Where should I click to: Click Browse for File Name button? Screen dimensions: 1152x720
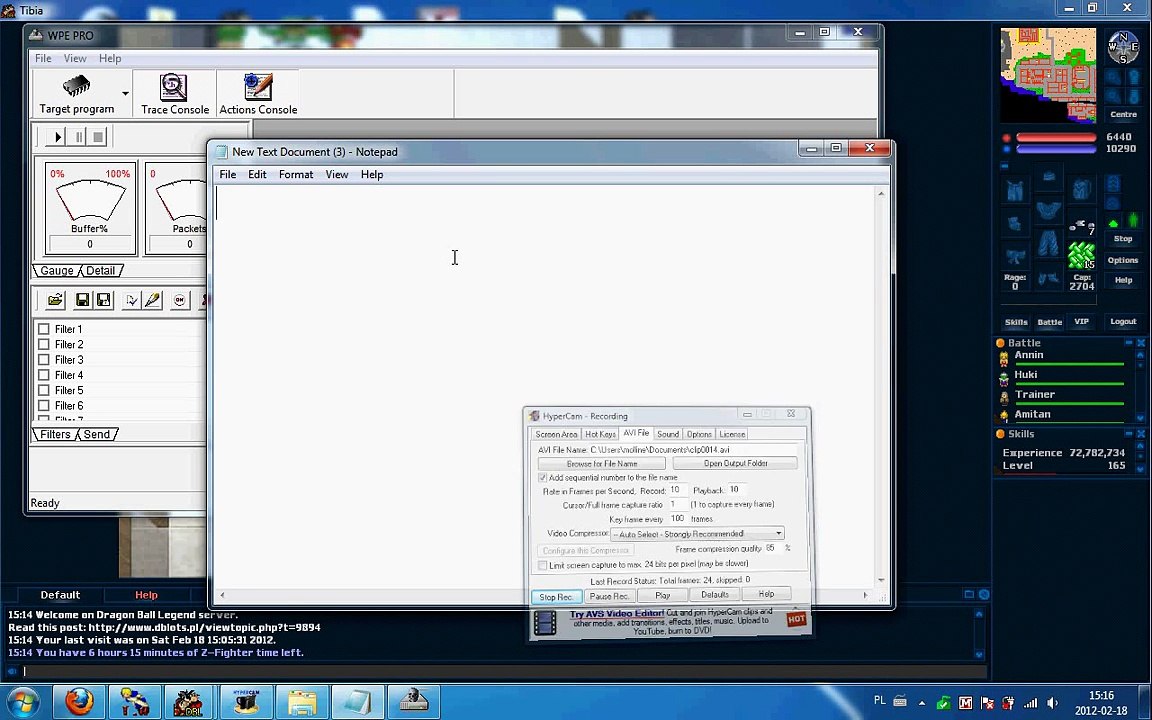602,464
